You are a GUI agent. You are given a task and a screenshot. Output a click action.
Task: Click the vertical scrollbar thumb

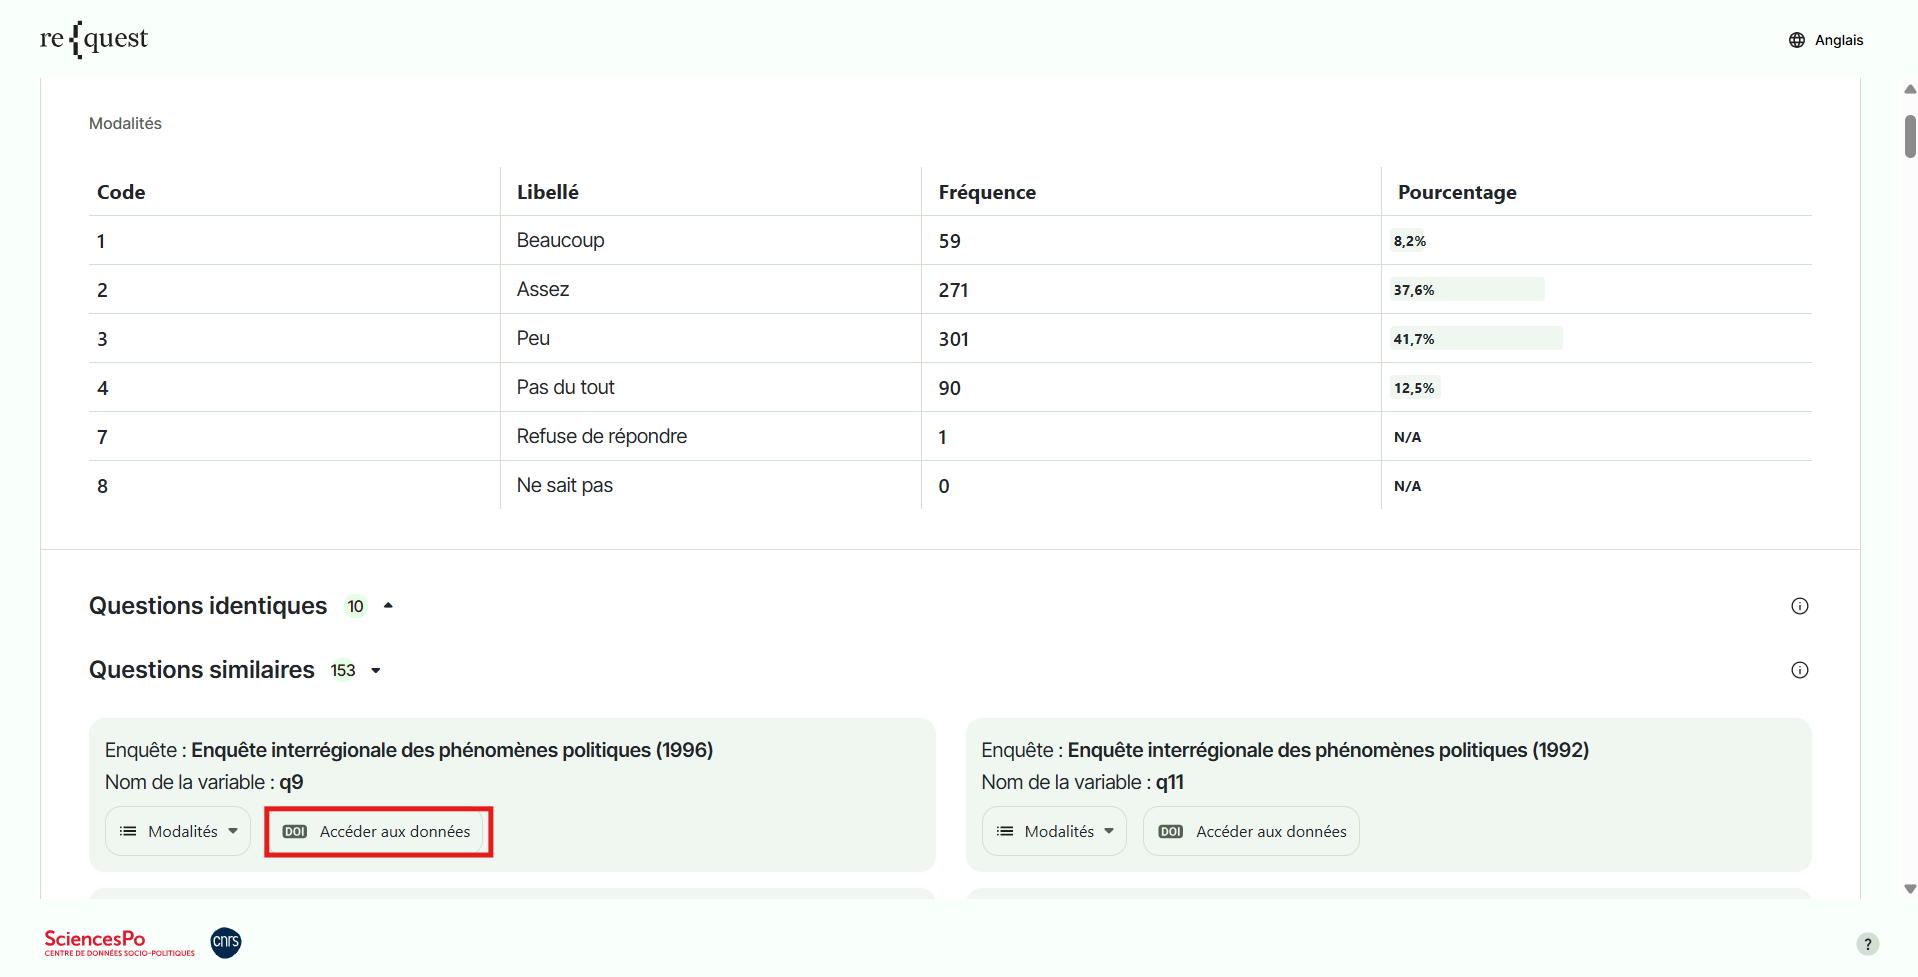tap(1910, 136)
